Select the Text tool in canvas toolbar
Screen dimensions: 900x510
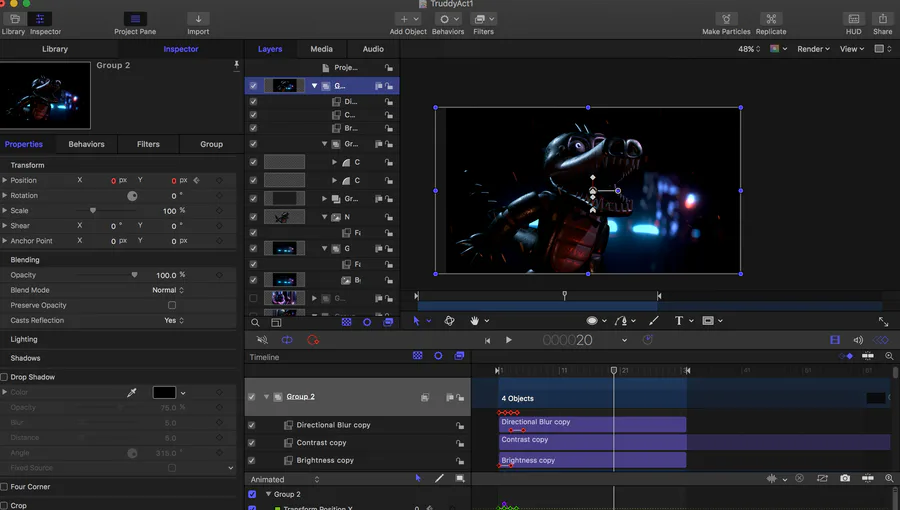coord(679,321)
